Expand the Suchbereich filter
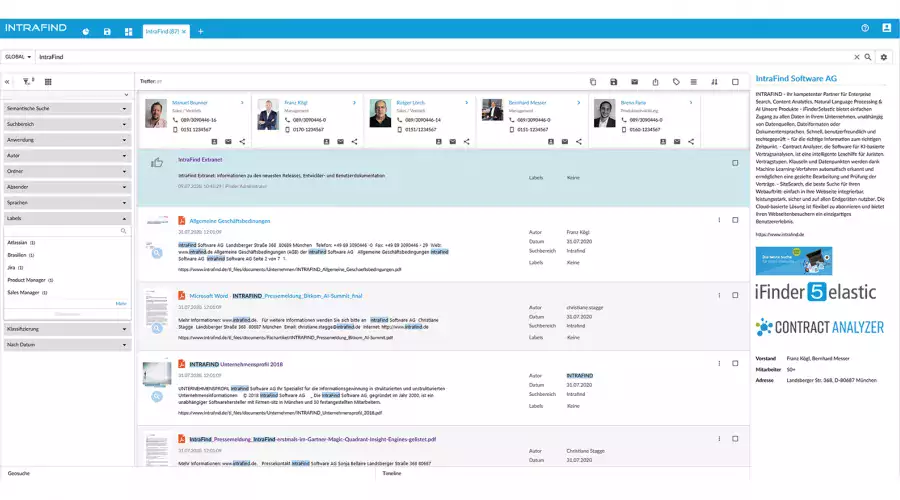 pos(67,124)
